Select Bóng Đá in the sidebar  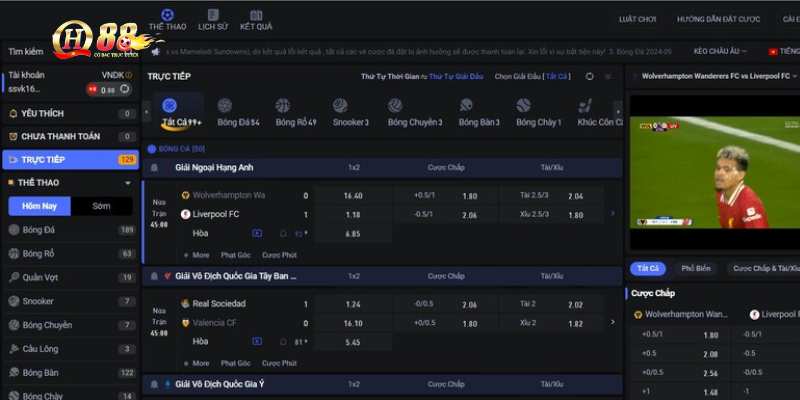[70, 230]
